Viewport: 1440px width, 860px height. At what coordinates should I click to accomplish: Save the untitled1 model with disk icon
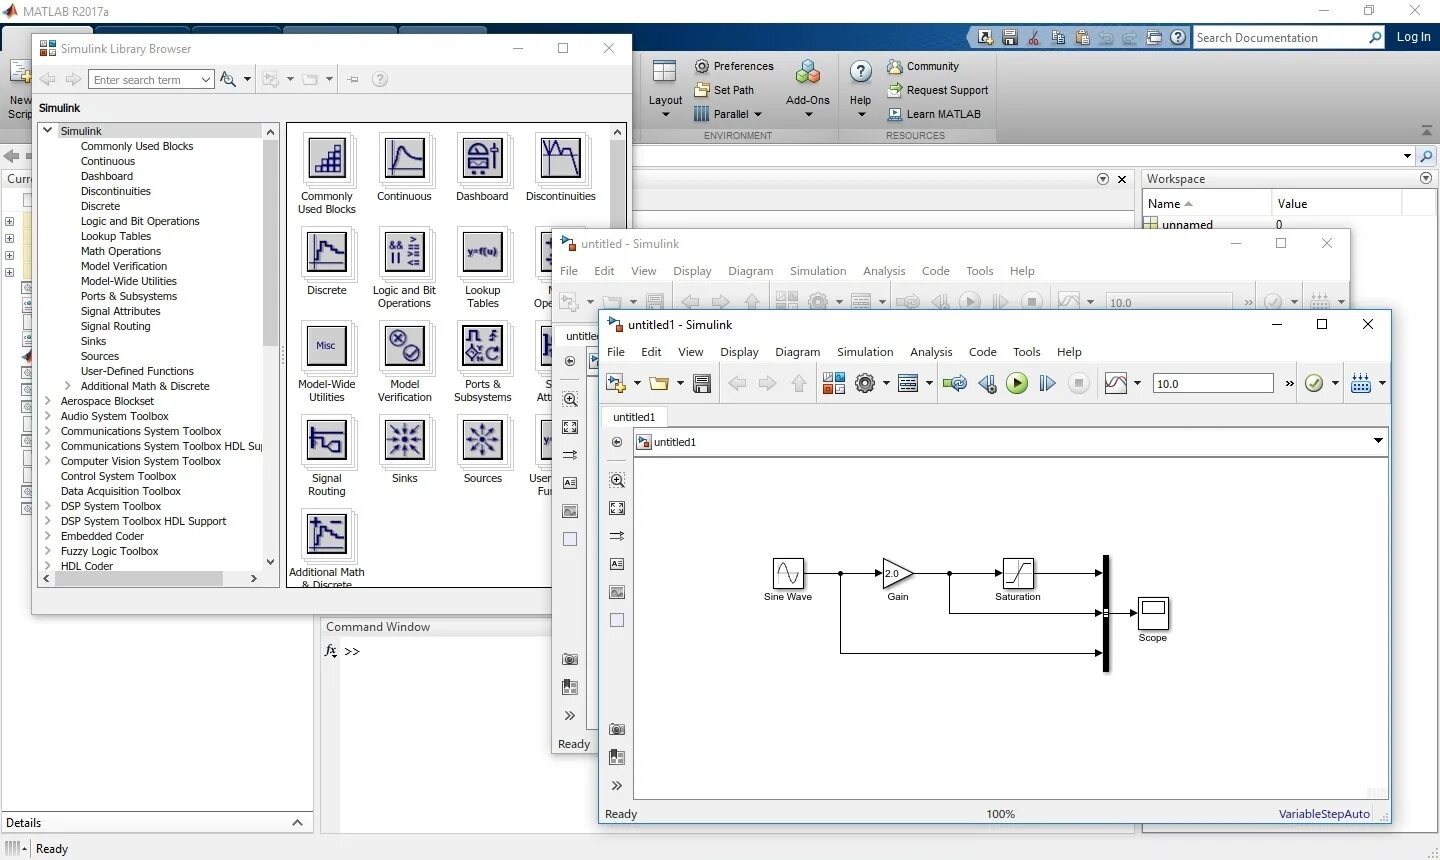click(x=702, y=383)
